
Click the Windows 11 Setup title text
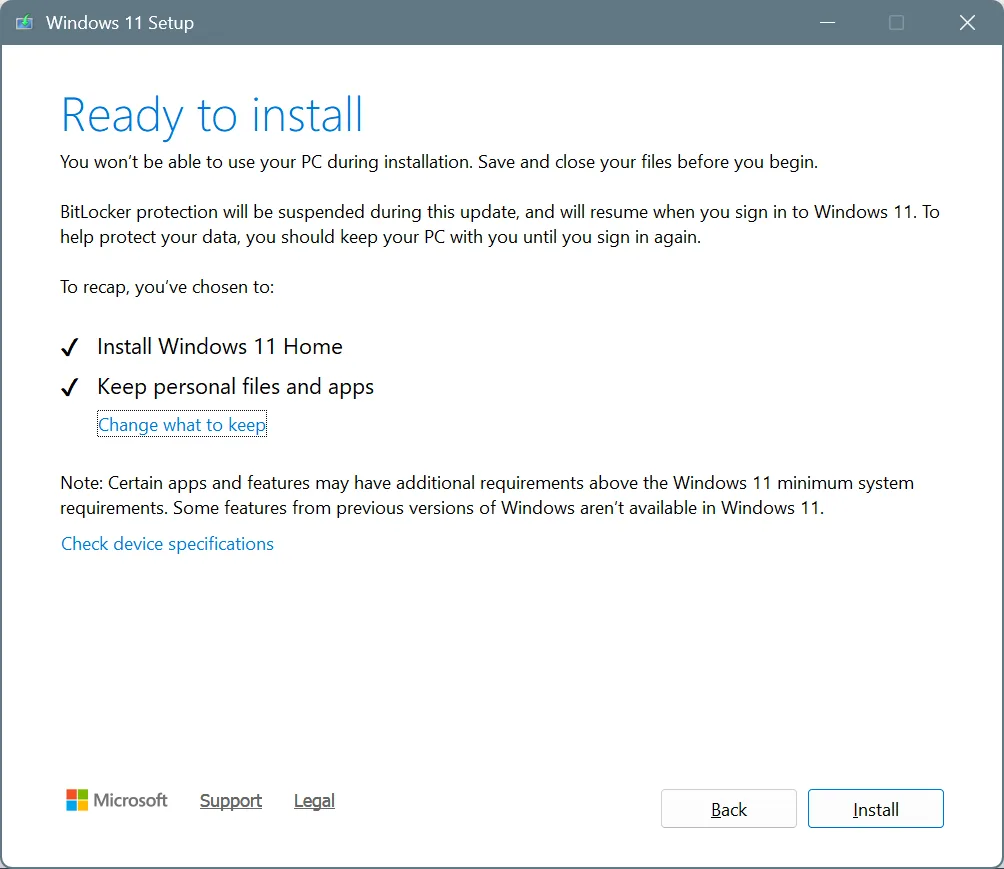click(x=120, y=22)
